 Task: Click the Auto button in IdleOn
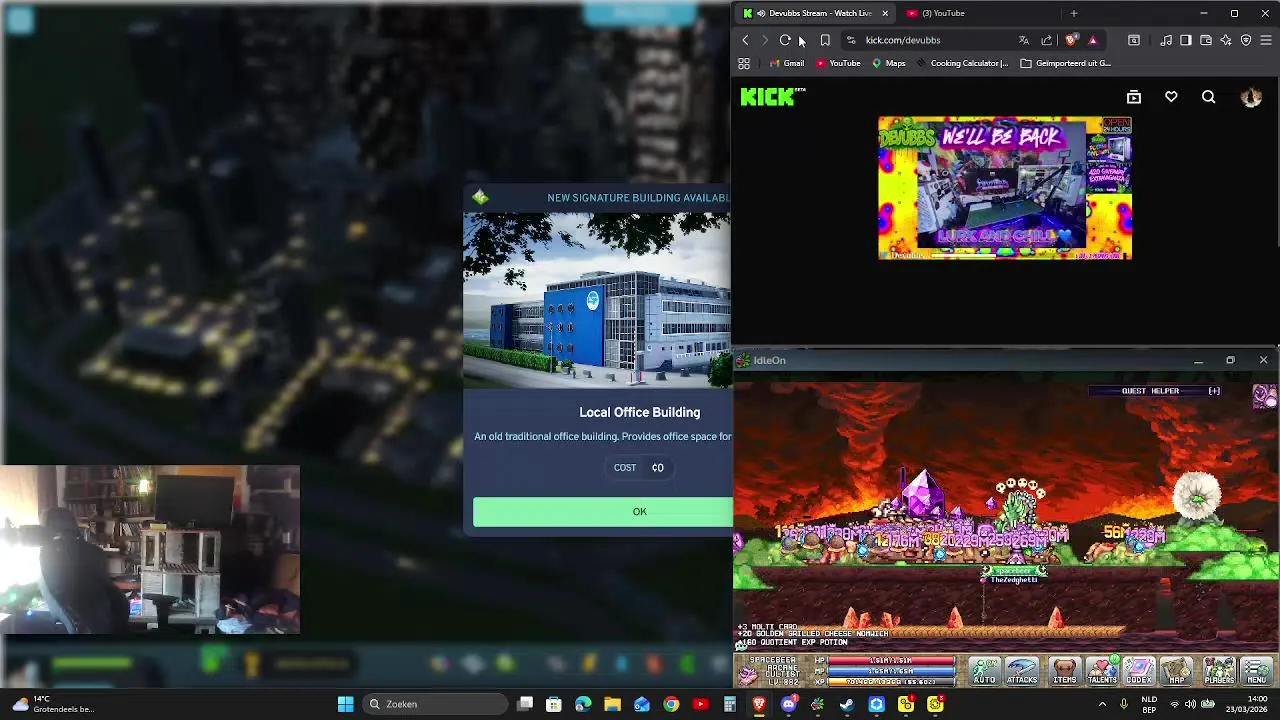[985, 670]
